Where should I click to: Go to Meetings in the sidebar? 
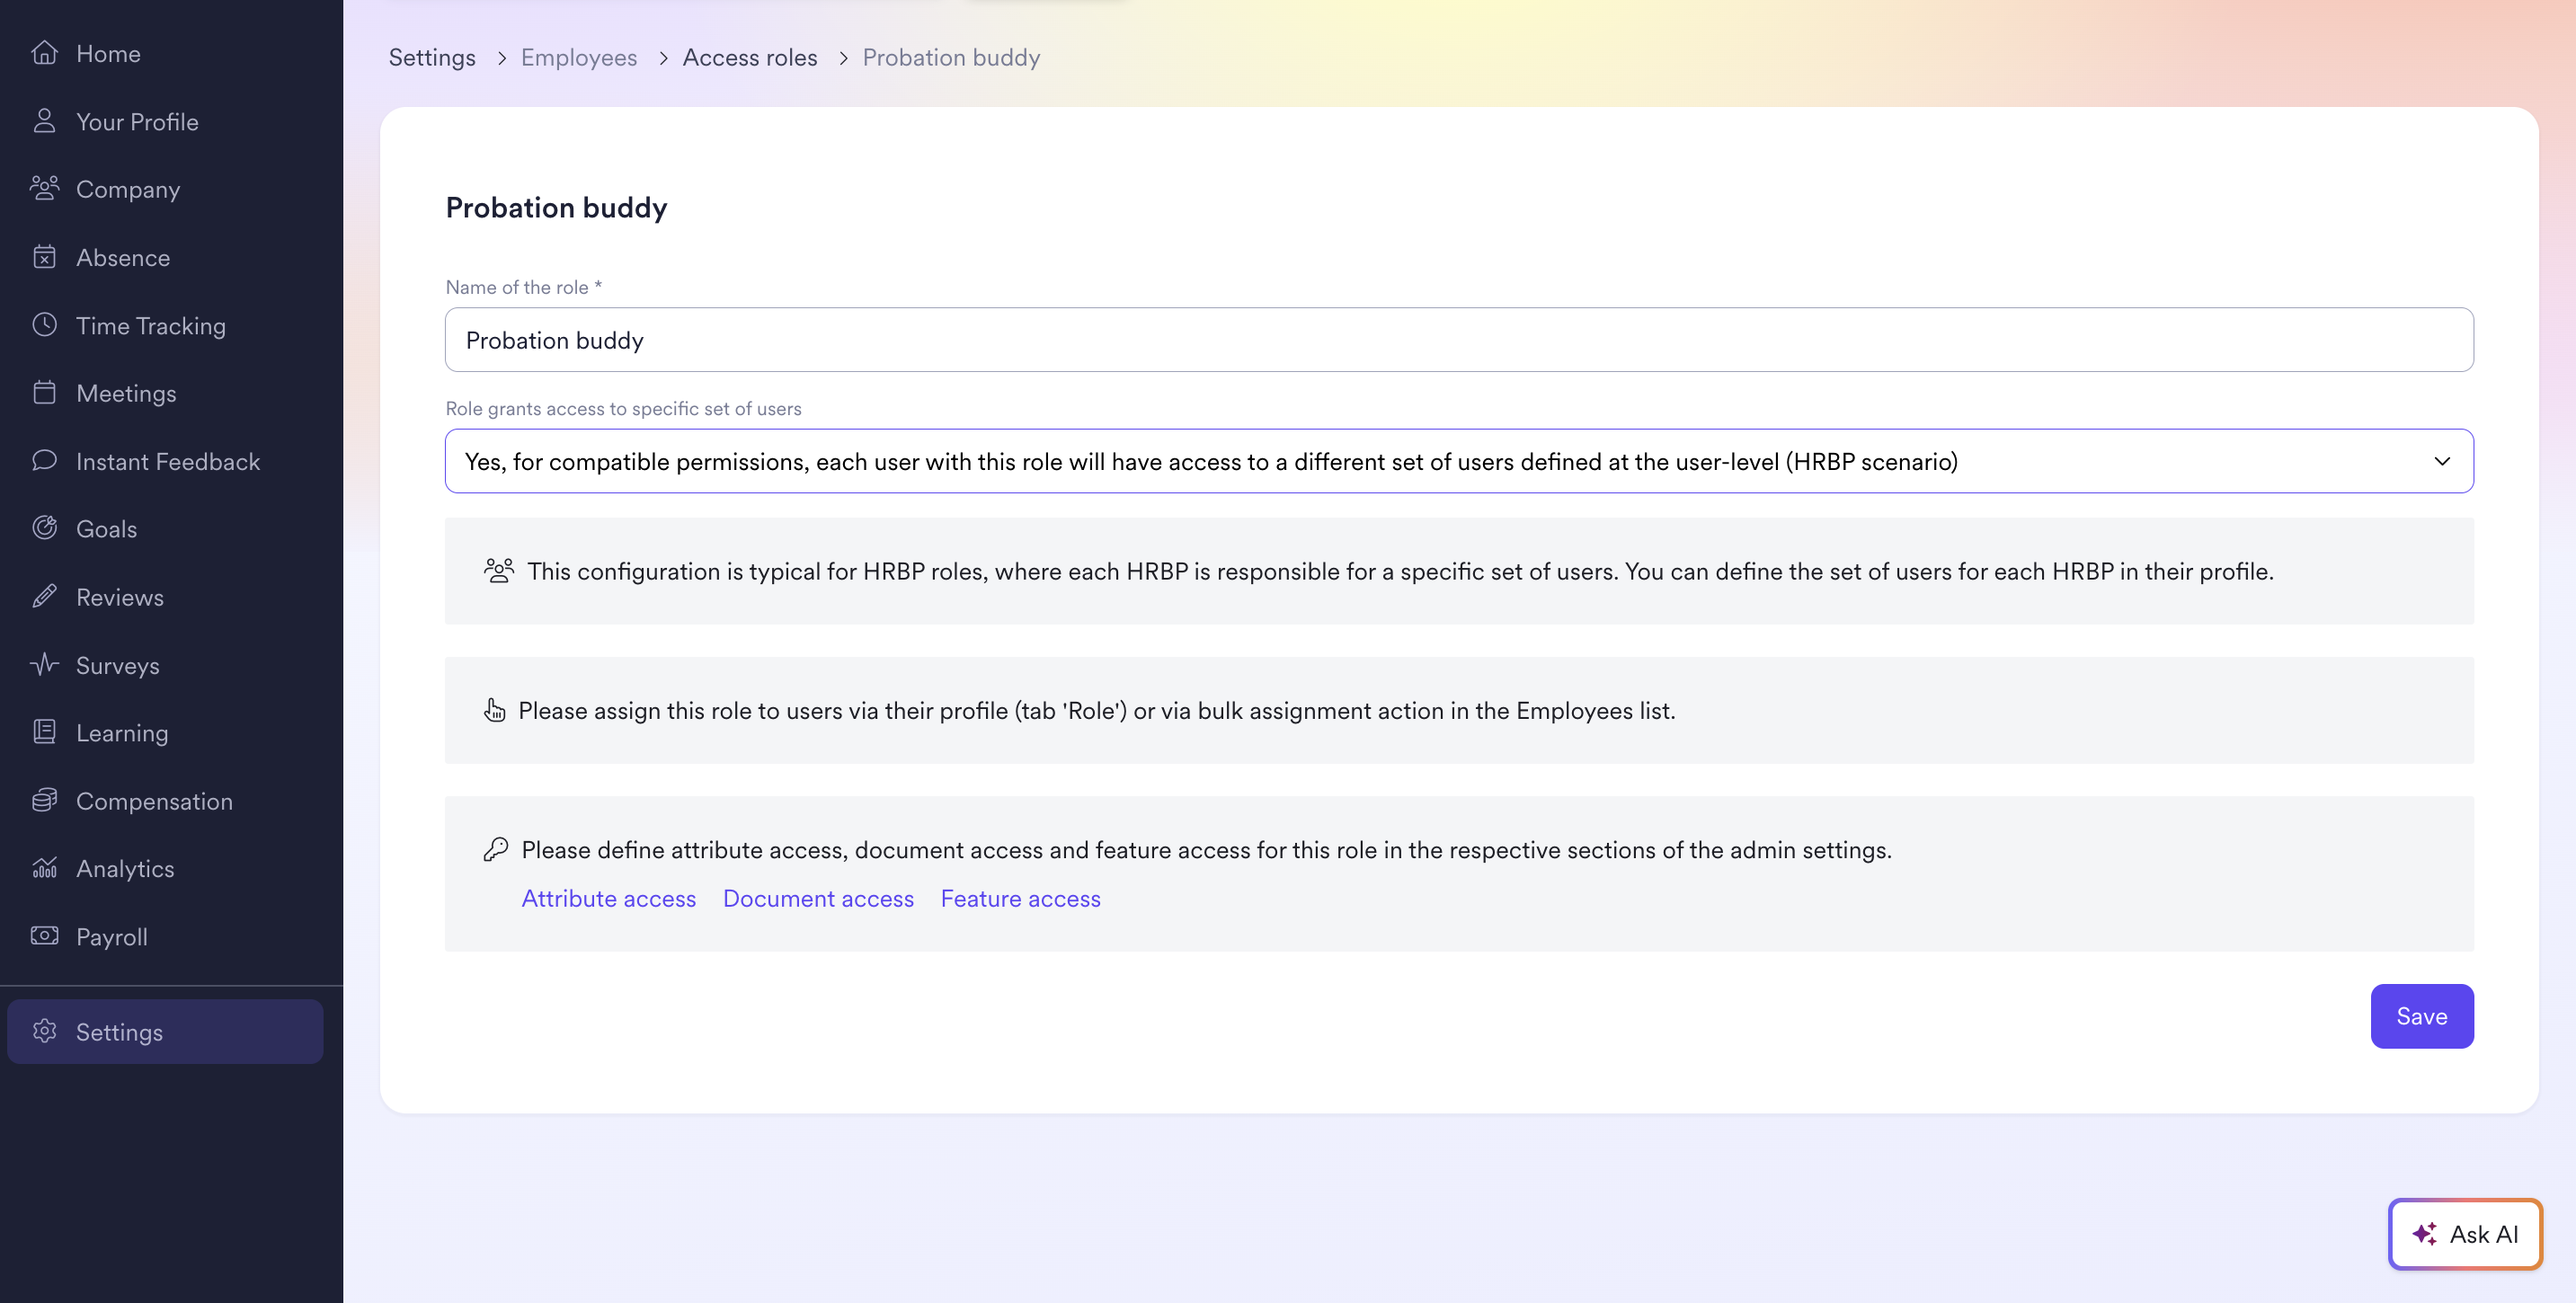point(126,393)
